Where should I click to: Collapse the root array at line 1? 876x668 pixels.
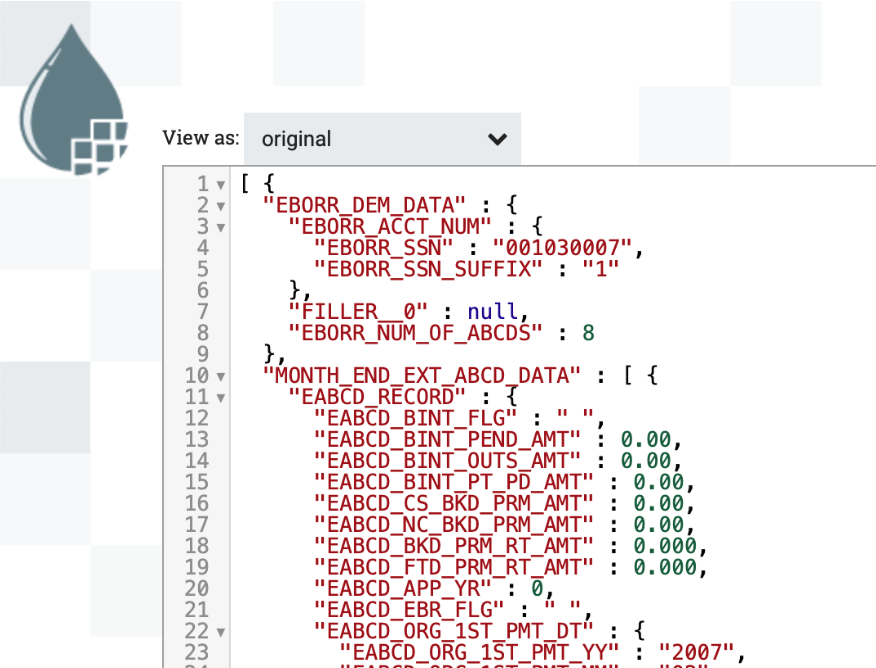pyautogui.click(x=221, y=185)
